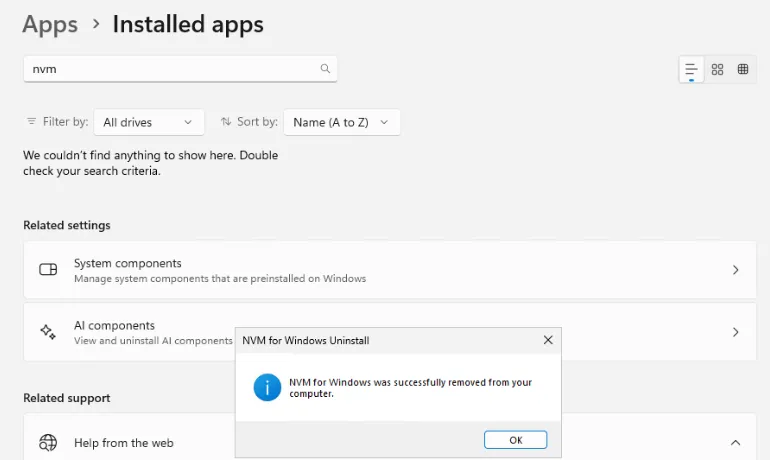The image size is (770, 460).
Task: Switch to grid view layout
Action: (717, 69)
